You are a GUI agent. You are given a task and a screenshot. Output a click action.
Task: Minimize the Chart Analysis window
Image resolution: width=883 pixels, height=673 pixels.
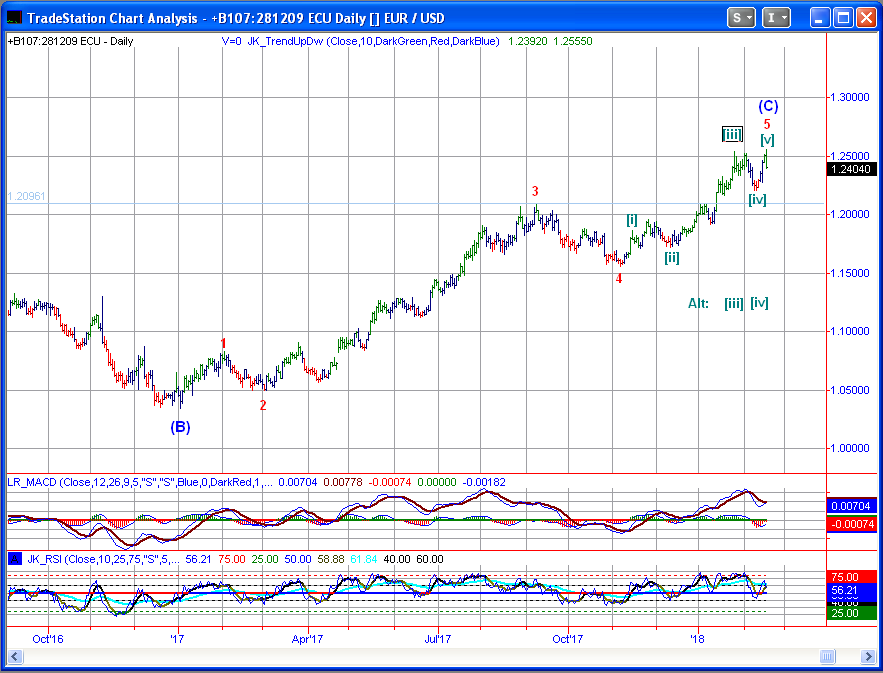pyautogui.click(x=820, y=18)
